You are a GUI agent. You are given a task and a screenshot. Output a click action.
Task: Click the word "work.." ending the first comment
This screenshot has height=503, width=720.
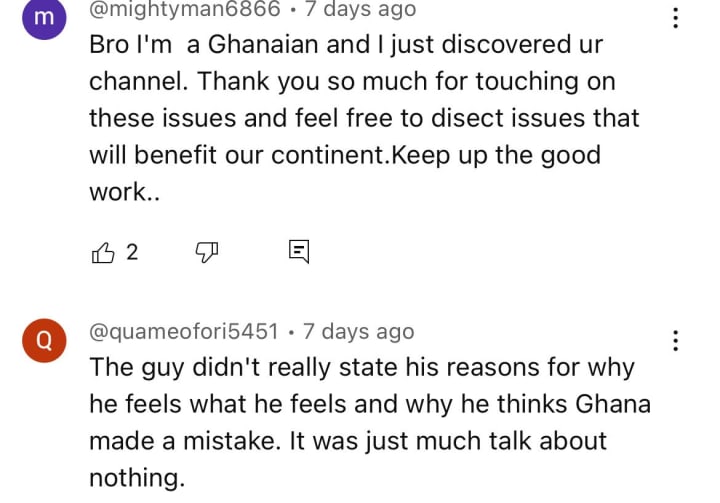point(124,192)
